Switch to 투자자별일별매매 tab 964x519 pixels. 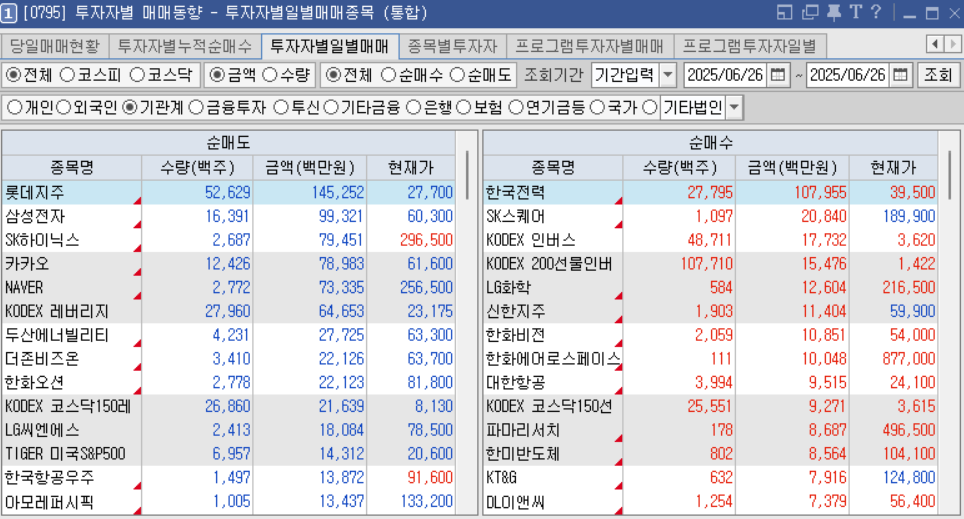(330, 46)
